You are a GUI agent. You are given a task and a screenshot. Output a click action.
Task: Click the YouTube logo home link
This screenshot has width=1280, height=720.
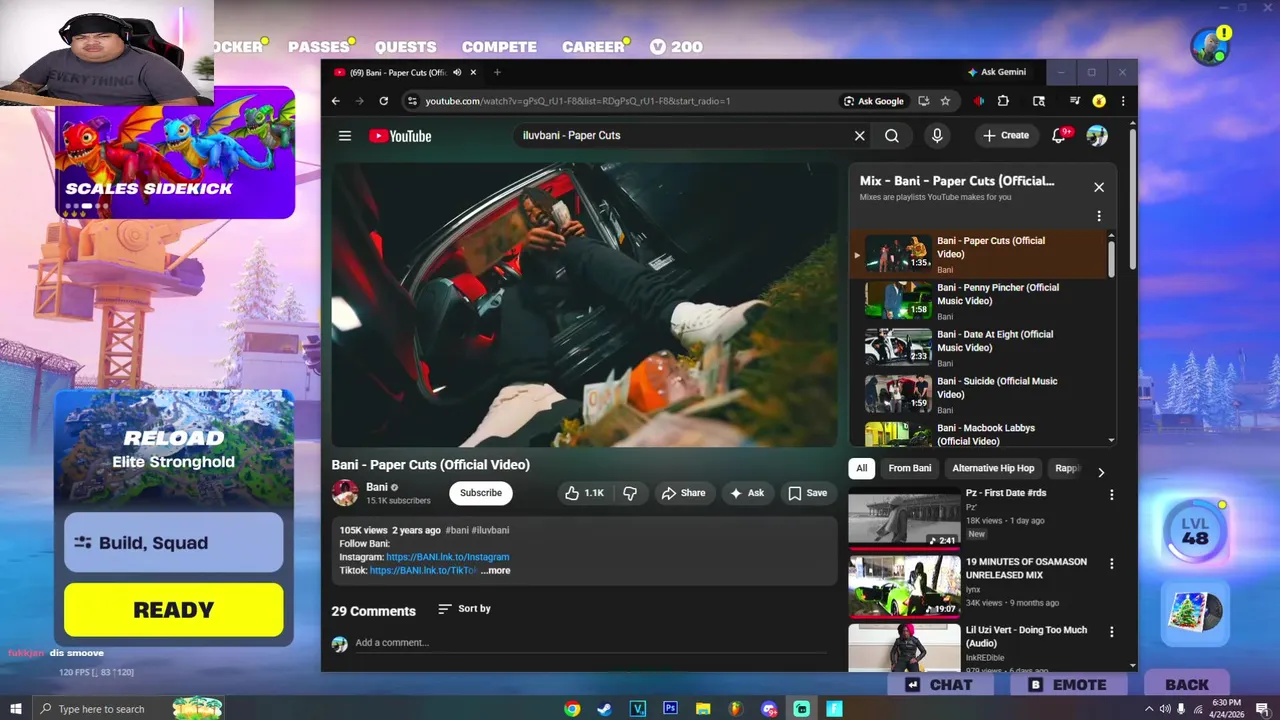point(400,136)
